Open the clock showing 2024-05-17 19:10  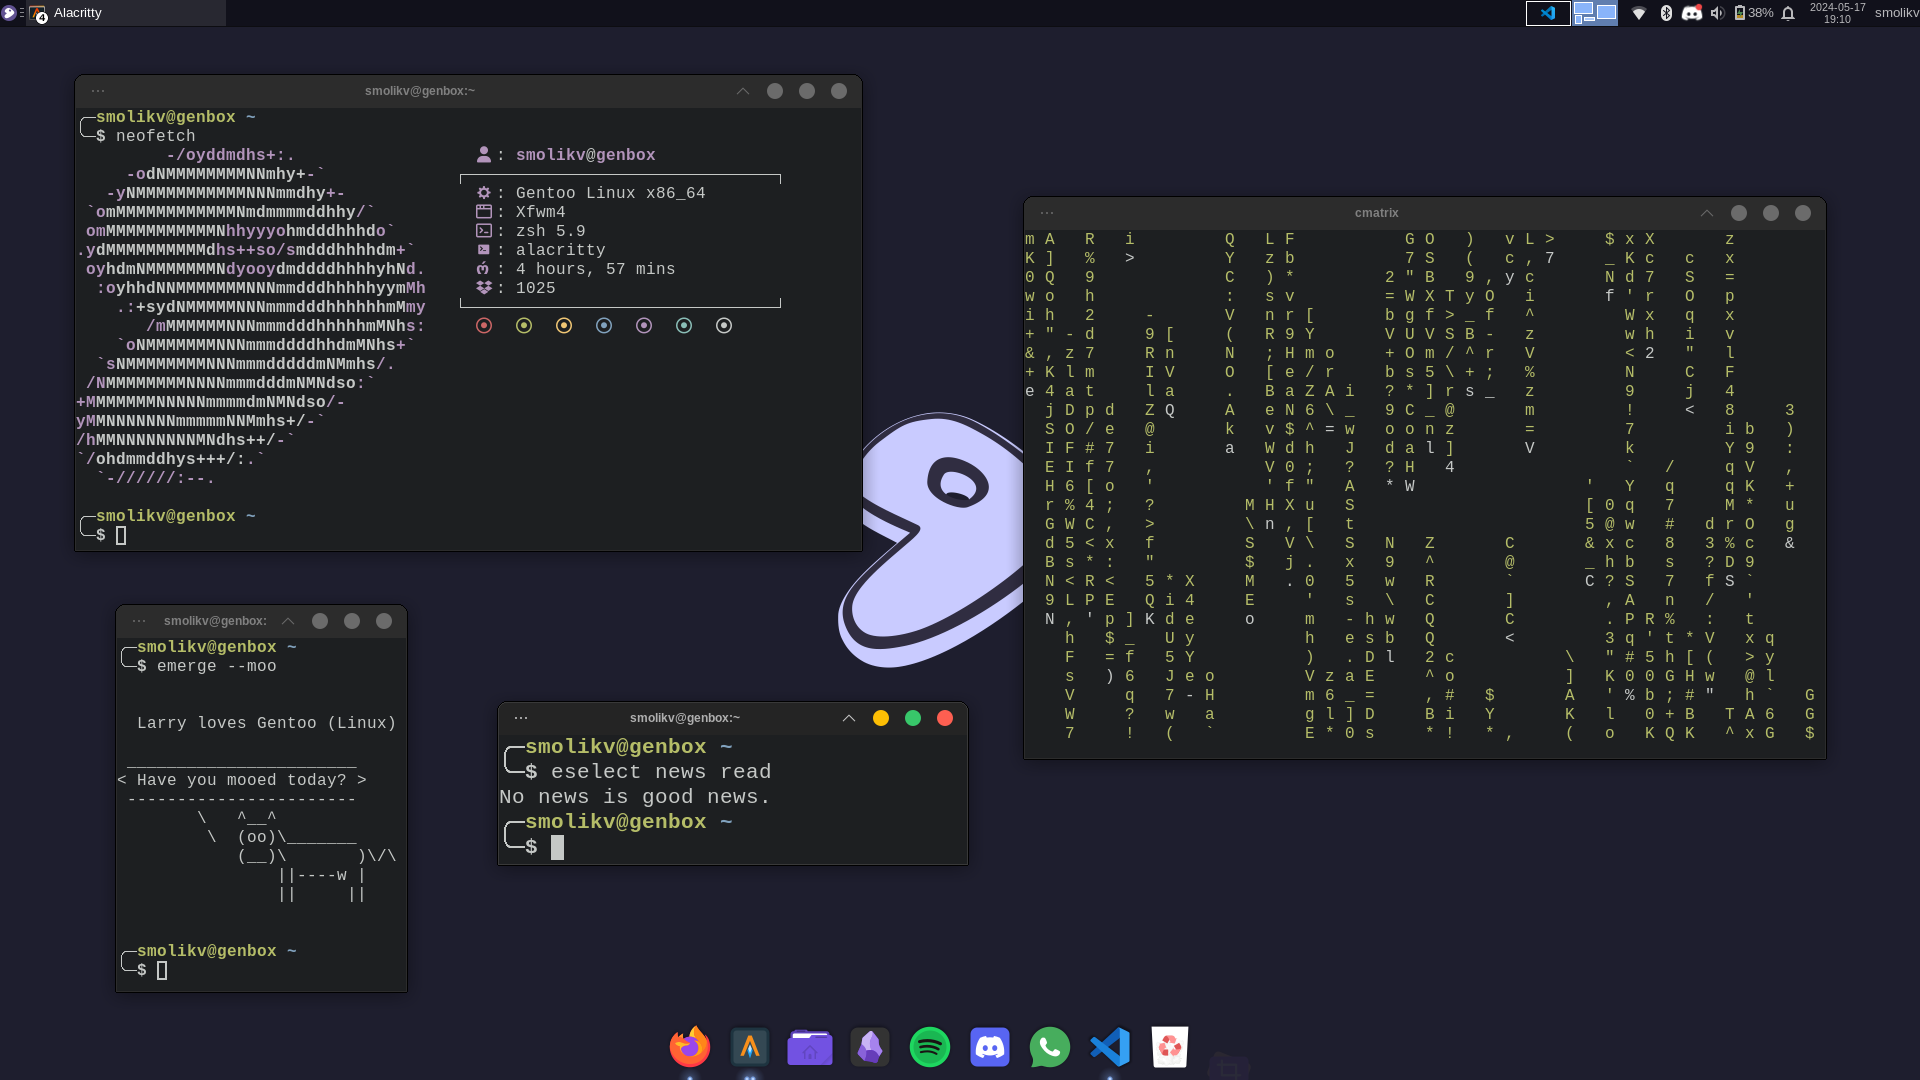click(1837, 13)
